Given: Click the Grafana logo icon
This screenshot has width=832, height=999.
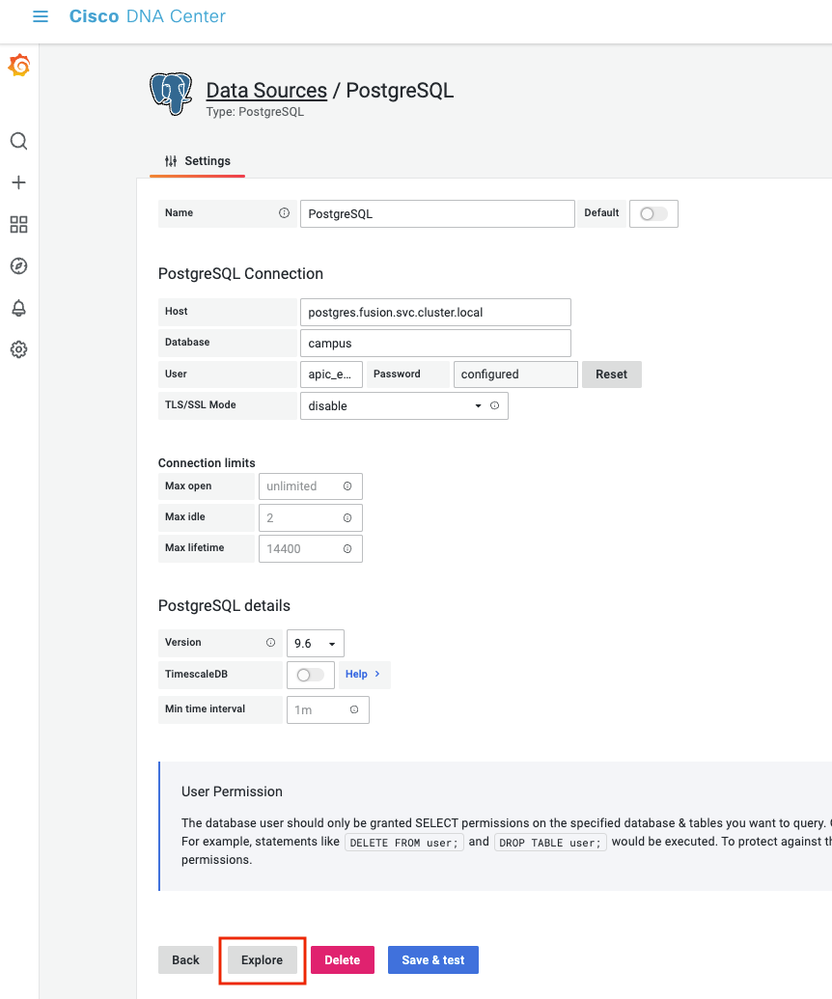Looking at the screenshot, I should tap(19, 65).
